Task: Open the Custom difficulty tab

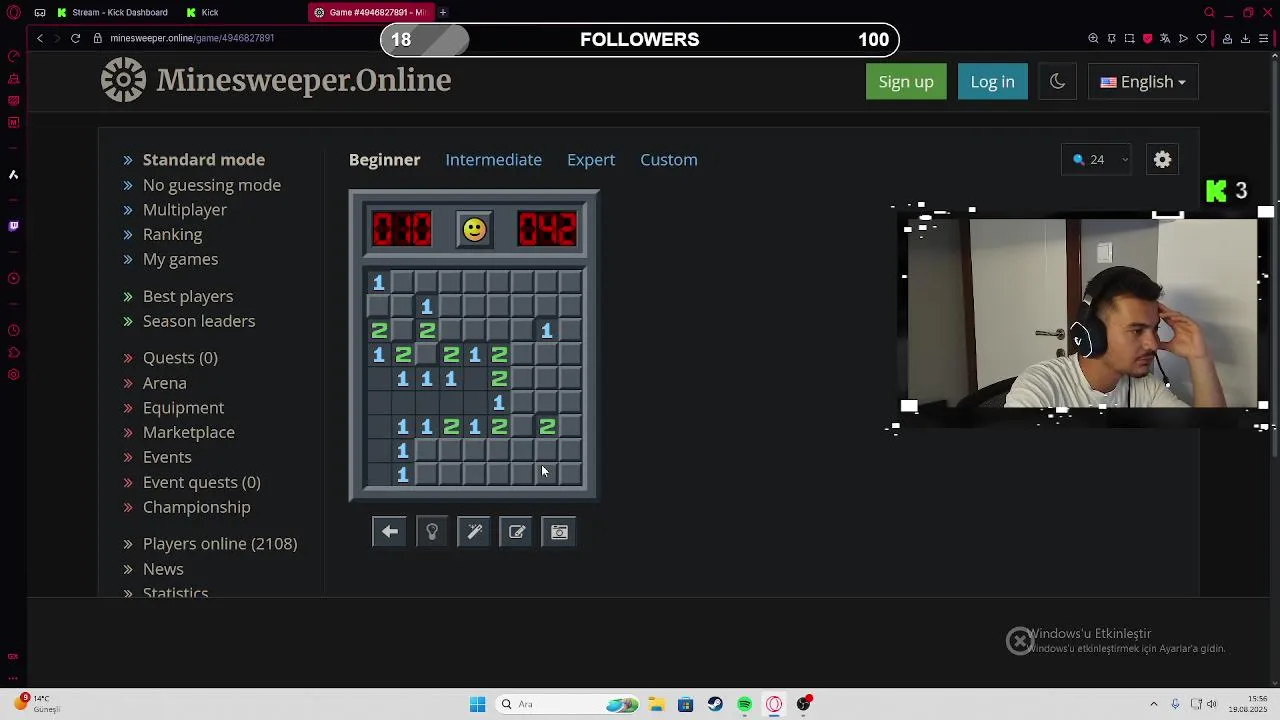Action: point(669,160)
